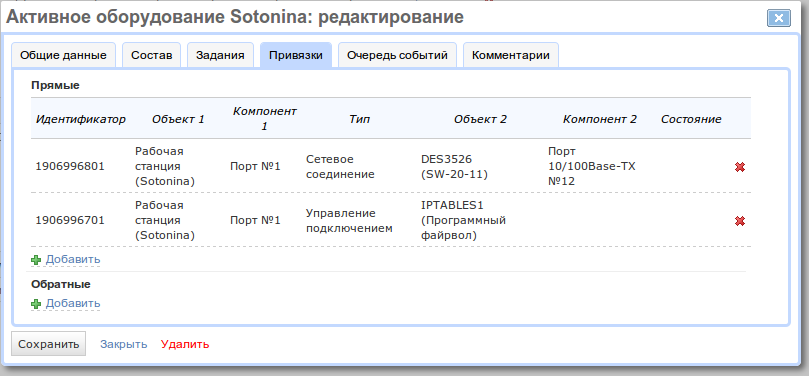Click Добавить link in Обратные section

[x=73, y=303]
